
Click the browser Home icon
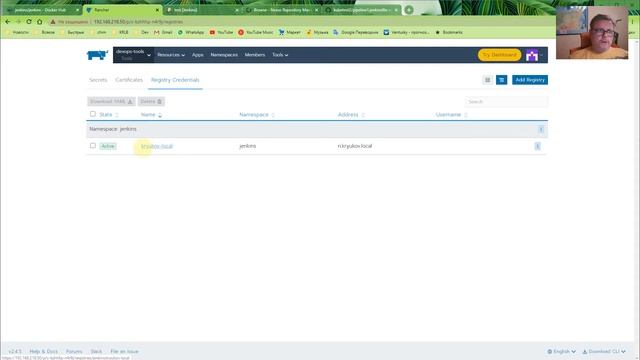40,22
